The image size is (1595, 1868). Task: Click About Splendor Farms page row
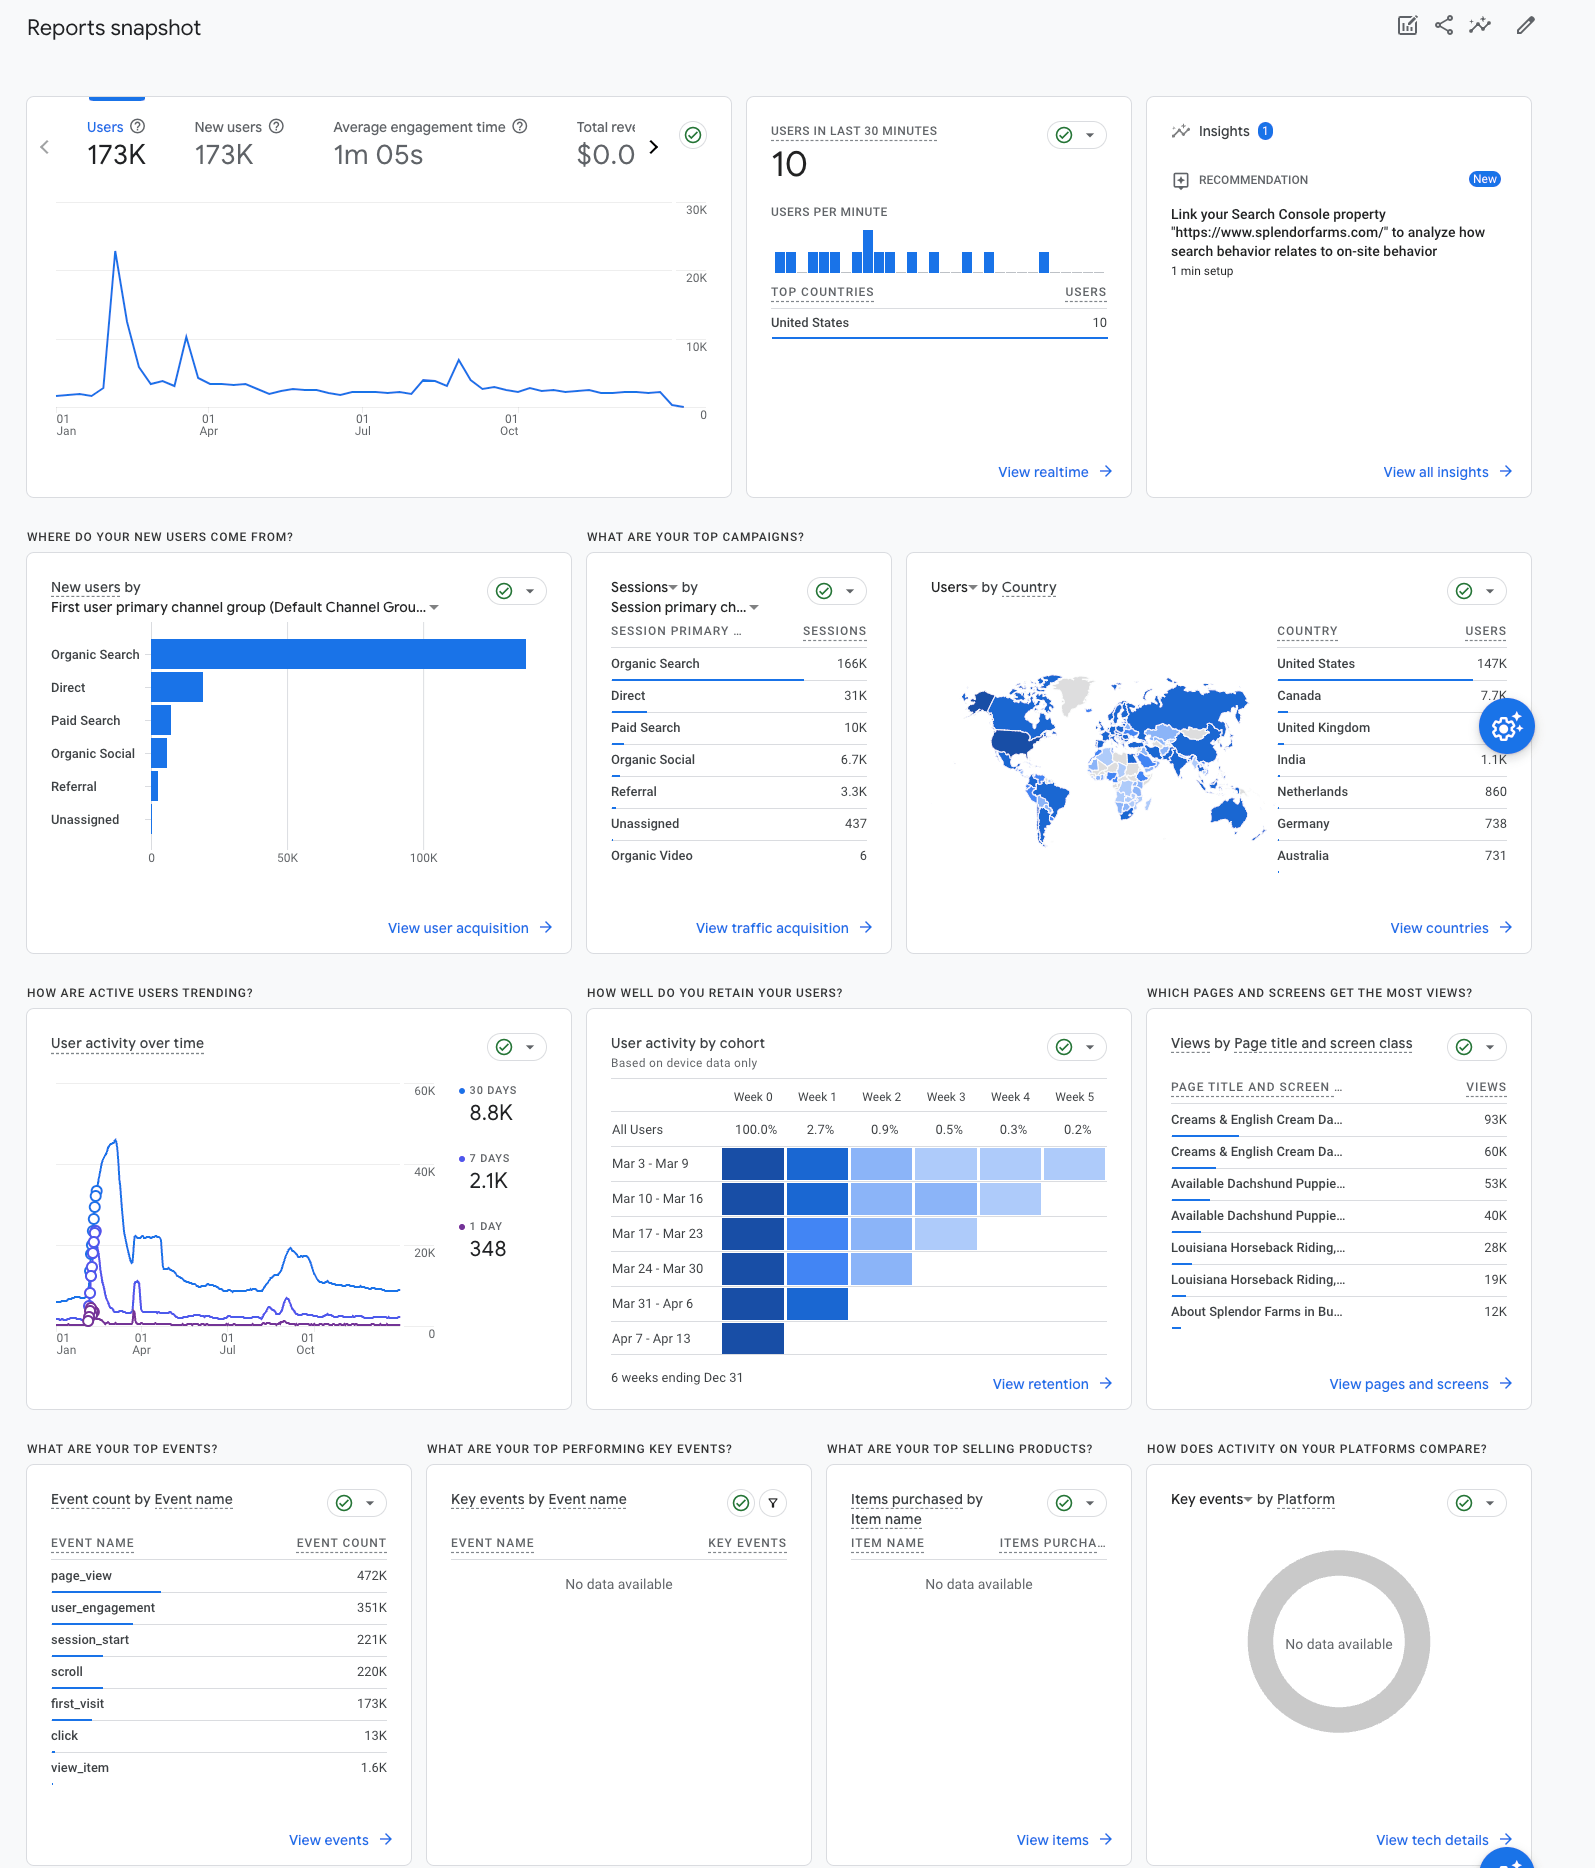tap(1339, 1312)
